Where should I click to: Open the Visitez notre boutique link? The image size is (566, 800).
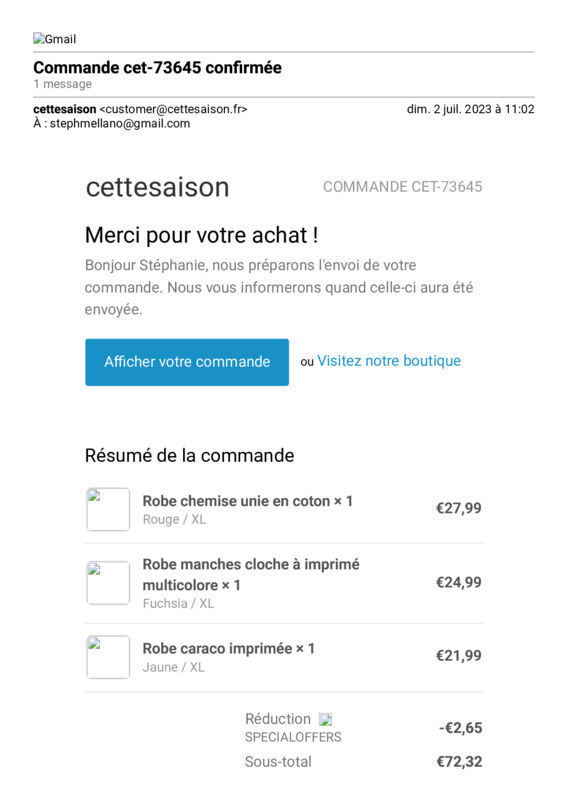click(x=389, y=361)
